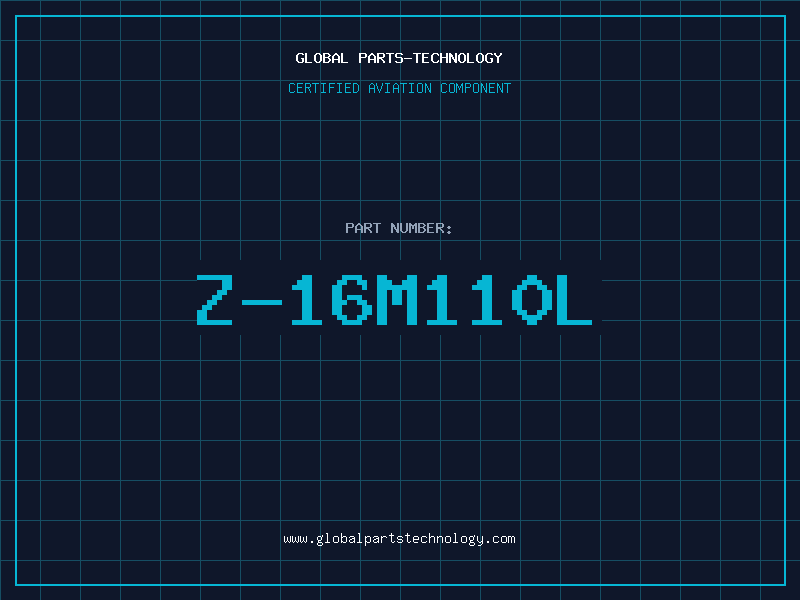The width and height of the screenshot is (800, 600).
Task: Click the GLOBAL PARTS-TECHNOLOGY heading
Action: click(x=399, y=58)
